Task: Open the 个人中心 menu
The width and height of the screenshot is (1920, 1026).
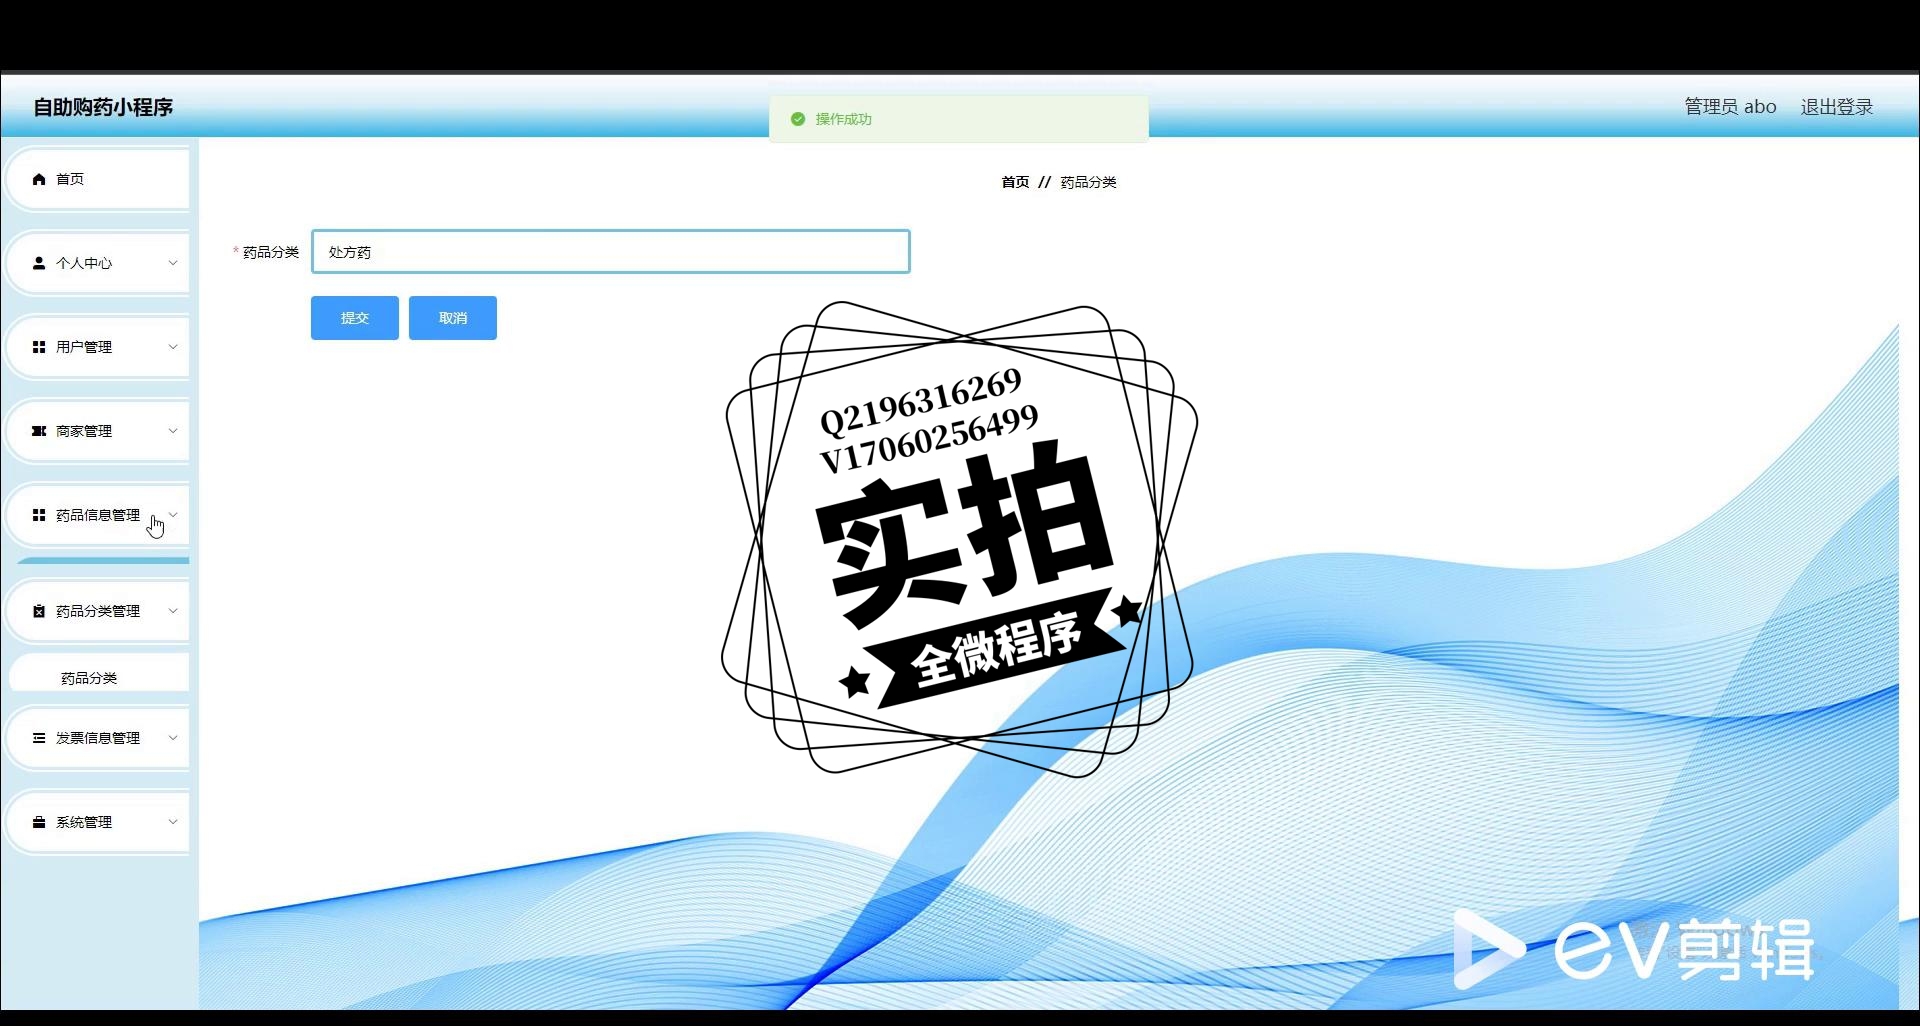Action: click(x=98, y=263)
